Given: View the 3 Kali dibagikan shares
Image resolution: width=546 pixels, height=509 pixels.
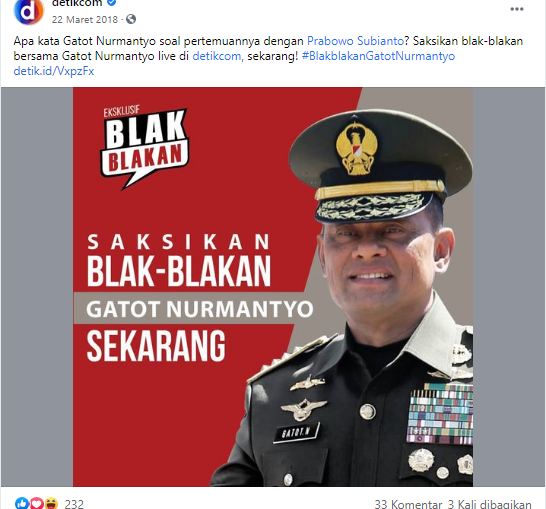Looking at the screenshot, I should tap(490, 504).
